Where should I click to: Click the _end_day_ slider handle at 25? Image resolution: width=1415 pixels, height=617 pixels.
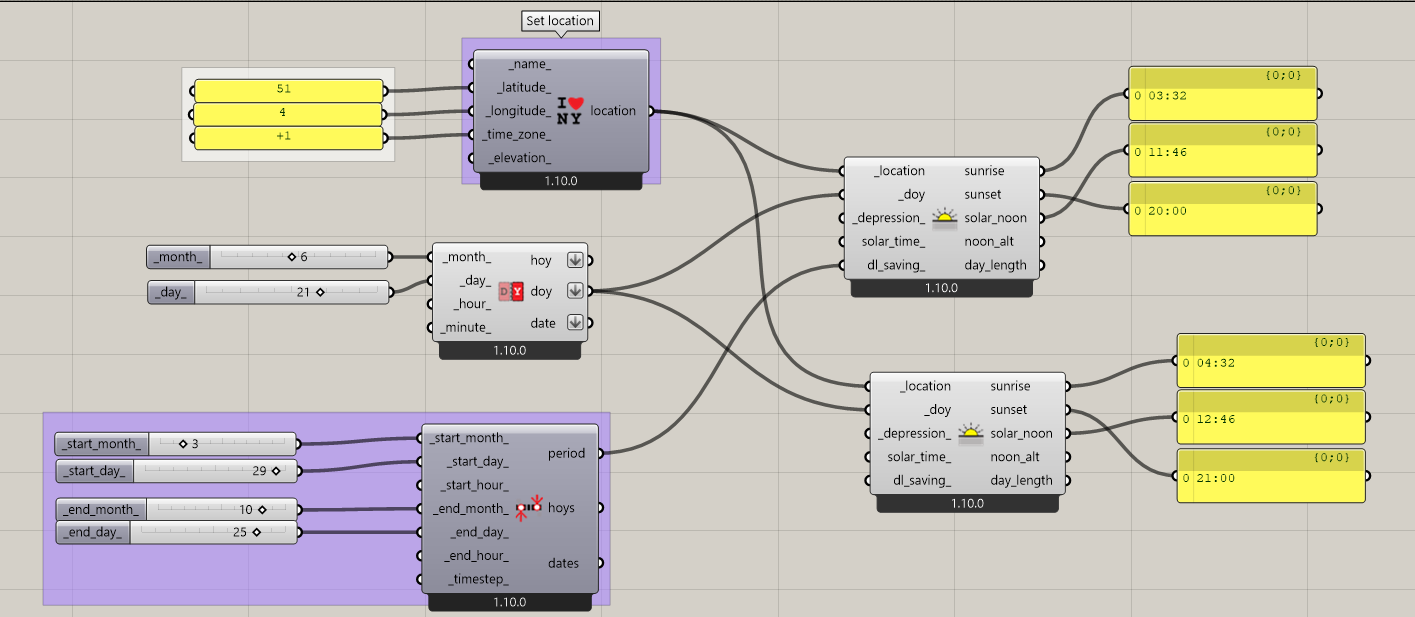[x=256, y=533]
